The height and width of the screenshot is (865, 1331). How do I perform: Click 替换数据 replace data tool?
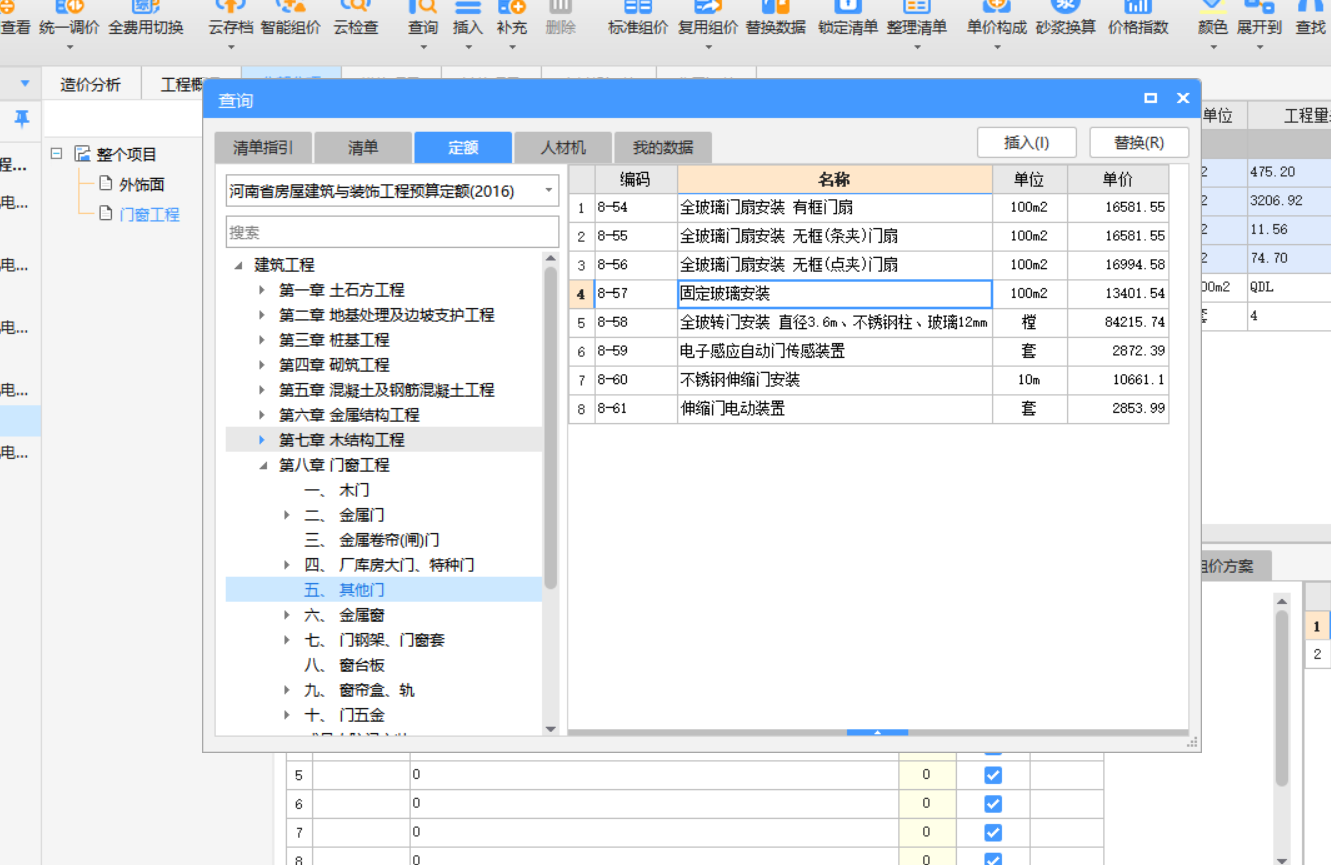(x=775, y=19)
